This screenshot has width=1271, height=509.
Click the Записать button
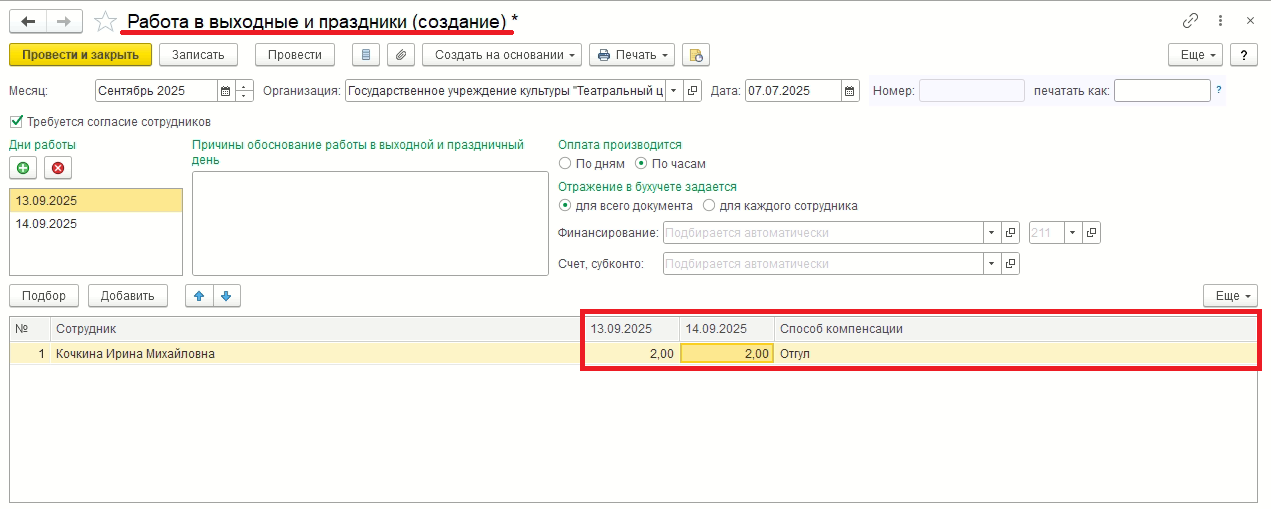198,55
